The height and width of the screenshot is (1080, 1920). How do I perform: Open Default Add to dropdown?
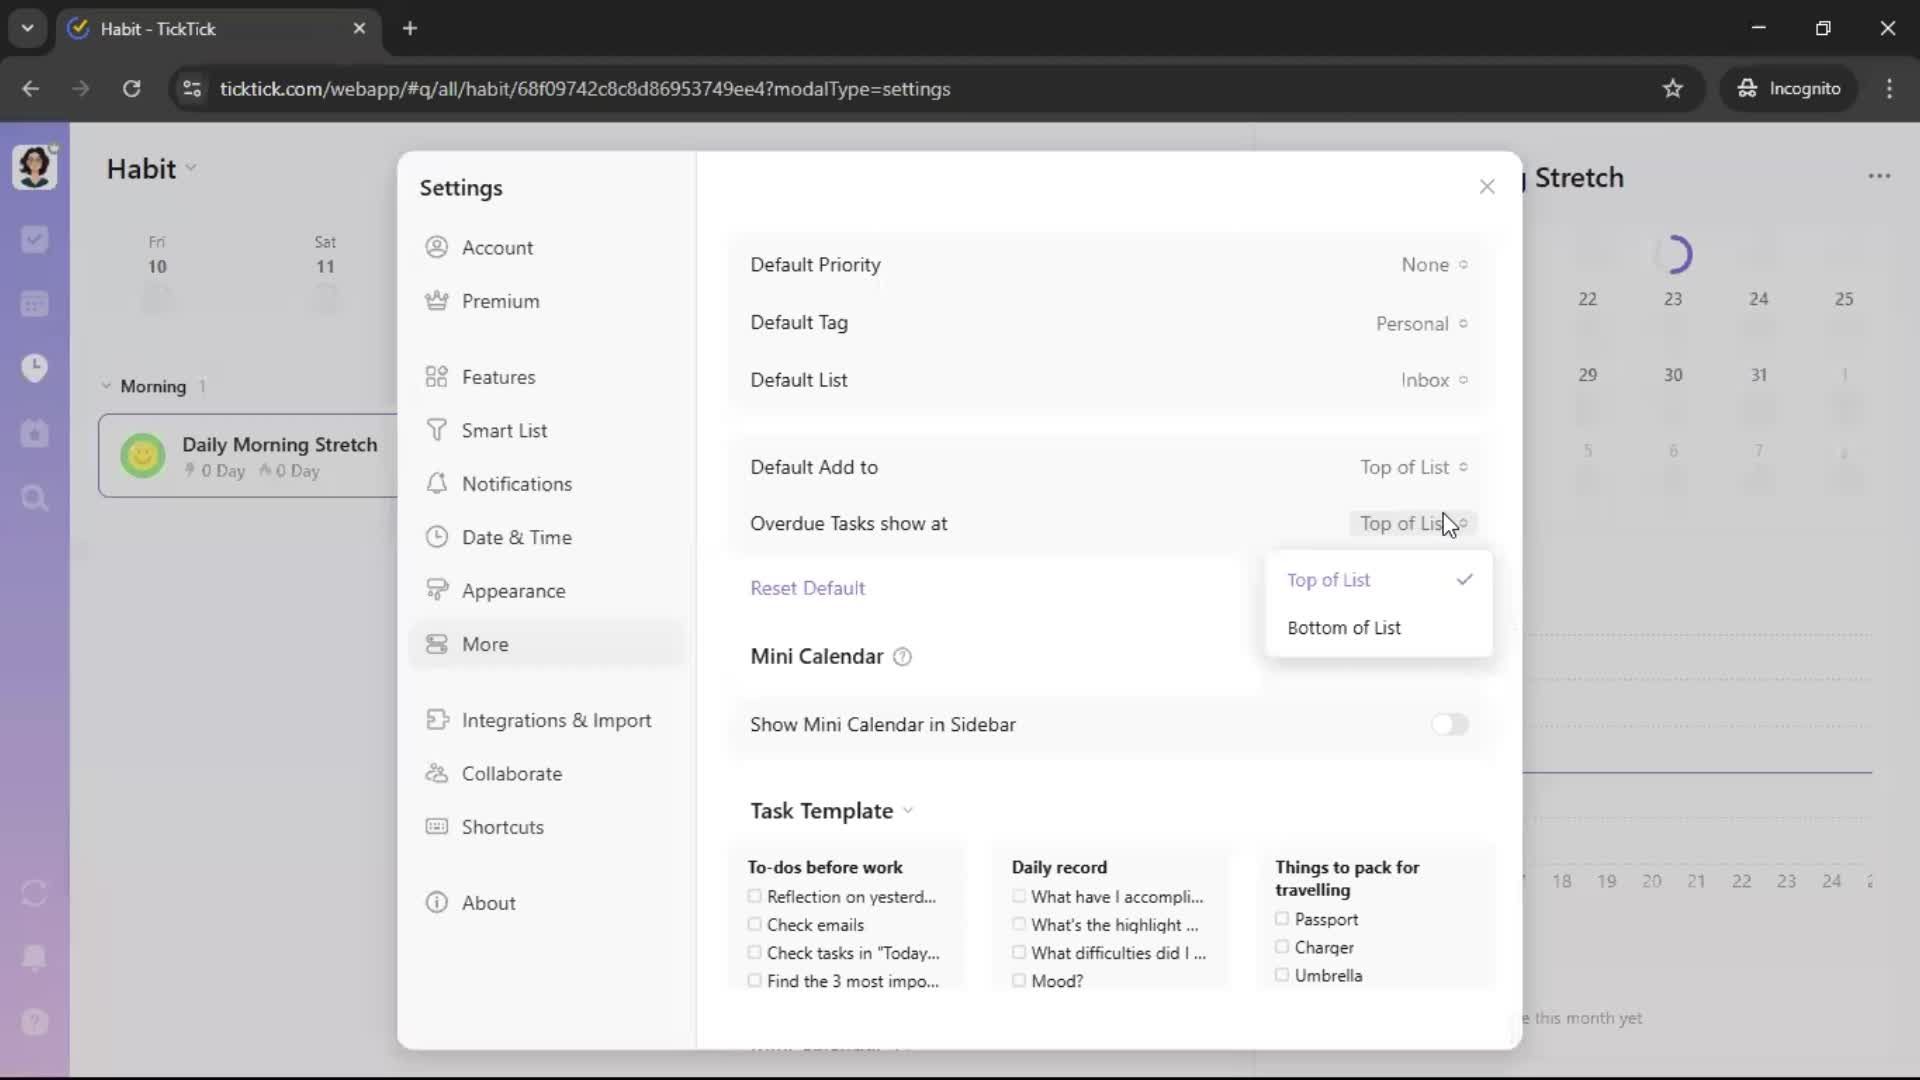1412,467
